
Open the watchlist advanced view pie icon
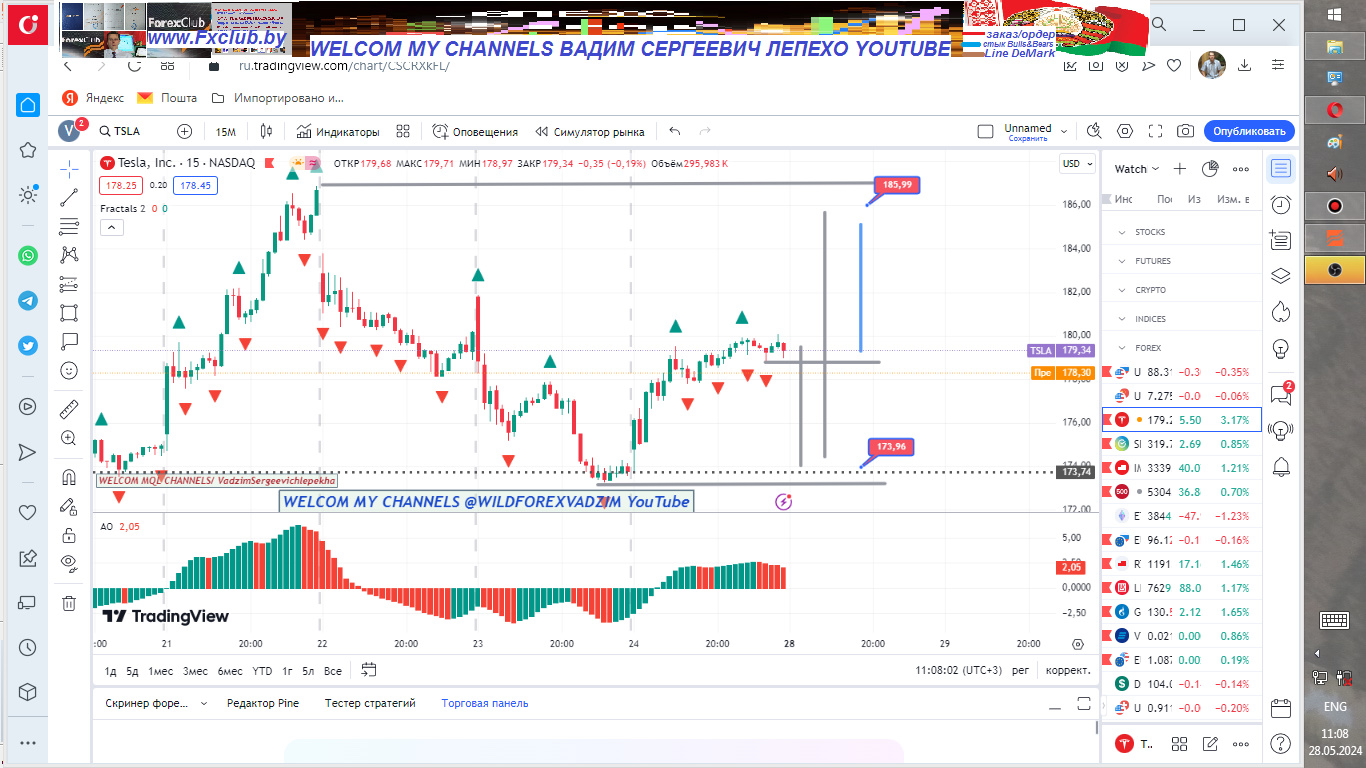1210,169
